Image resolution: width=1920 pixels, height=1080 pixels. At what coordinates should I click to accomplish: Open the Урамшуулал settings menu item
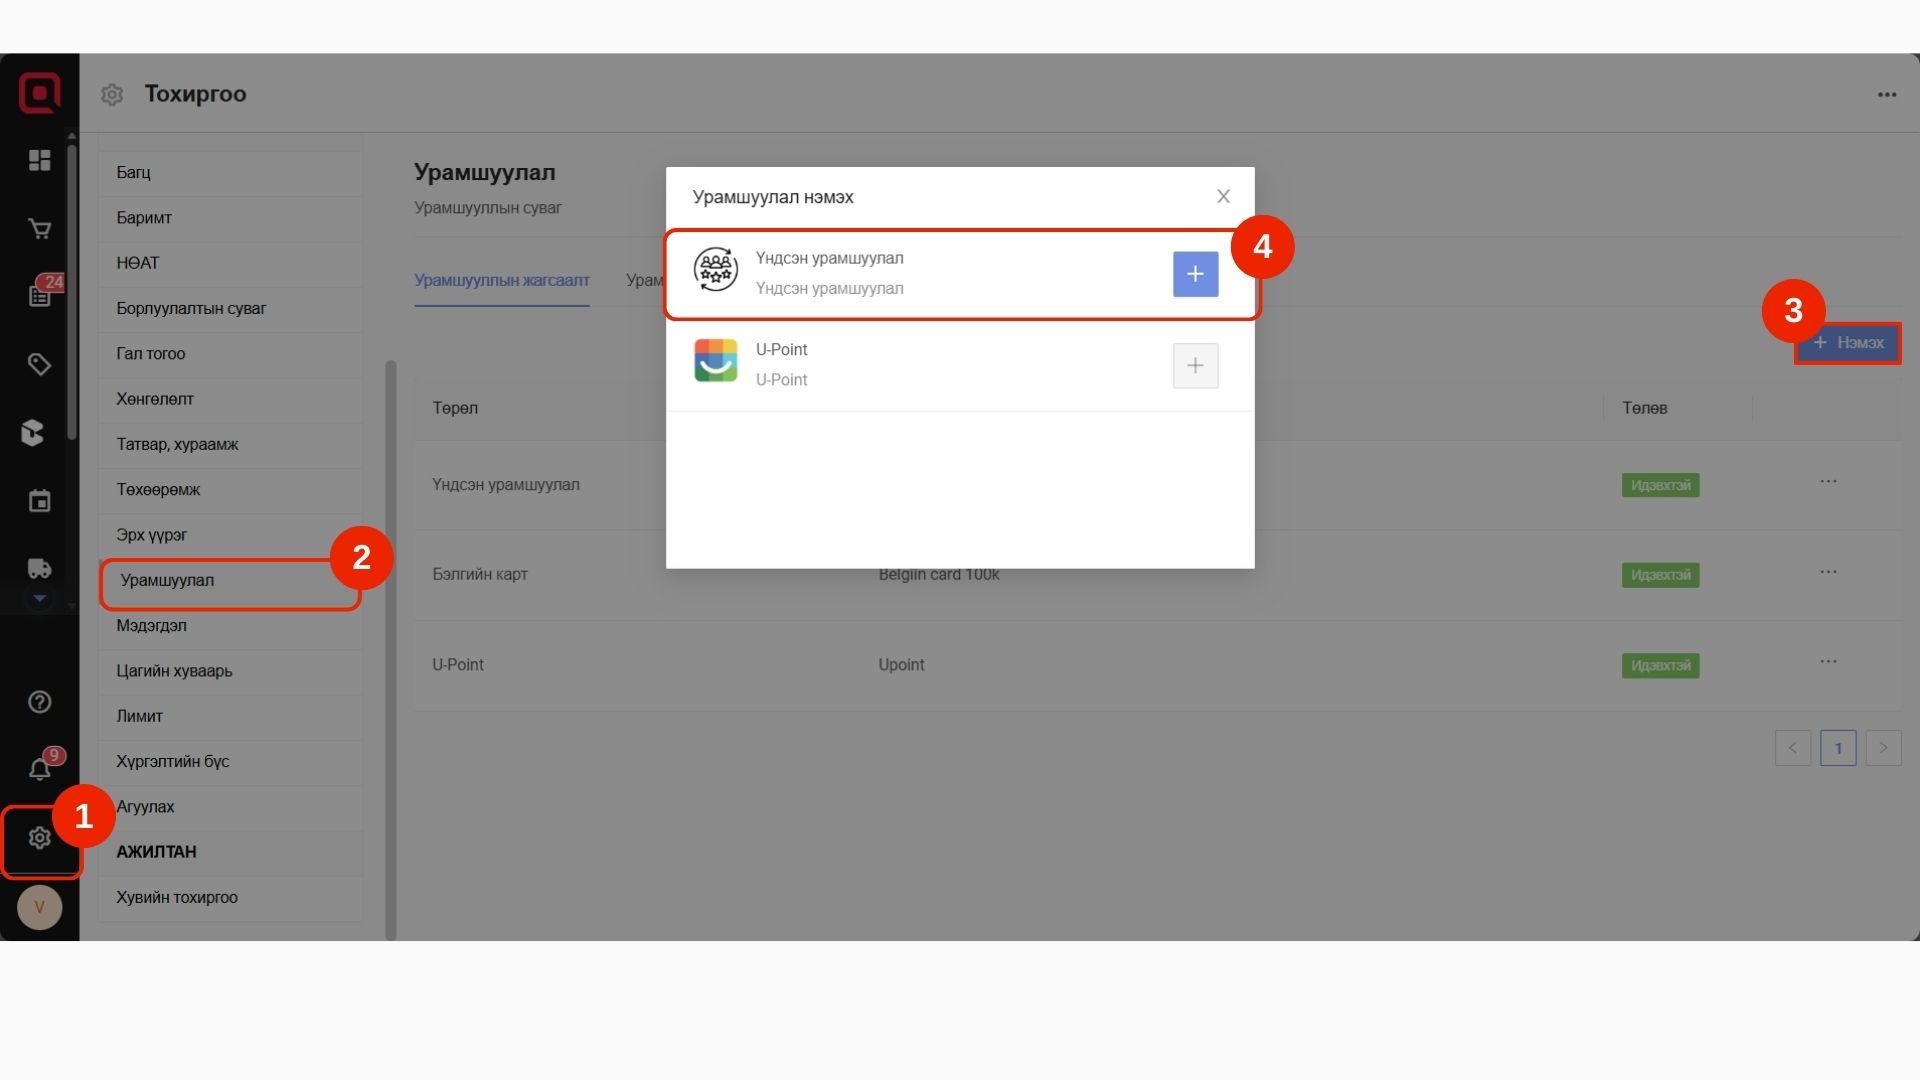point(167,580)
